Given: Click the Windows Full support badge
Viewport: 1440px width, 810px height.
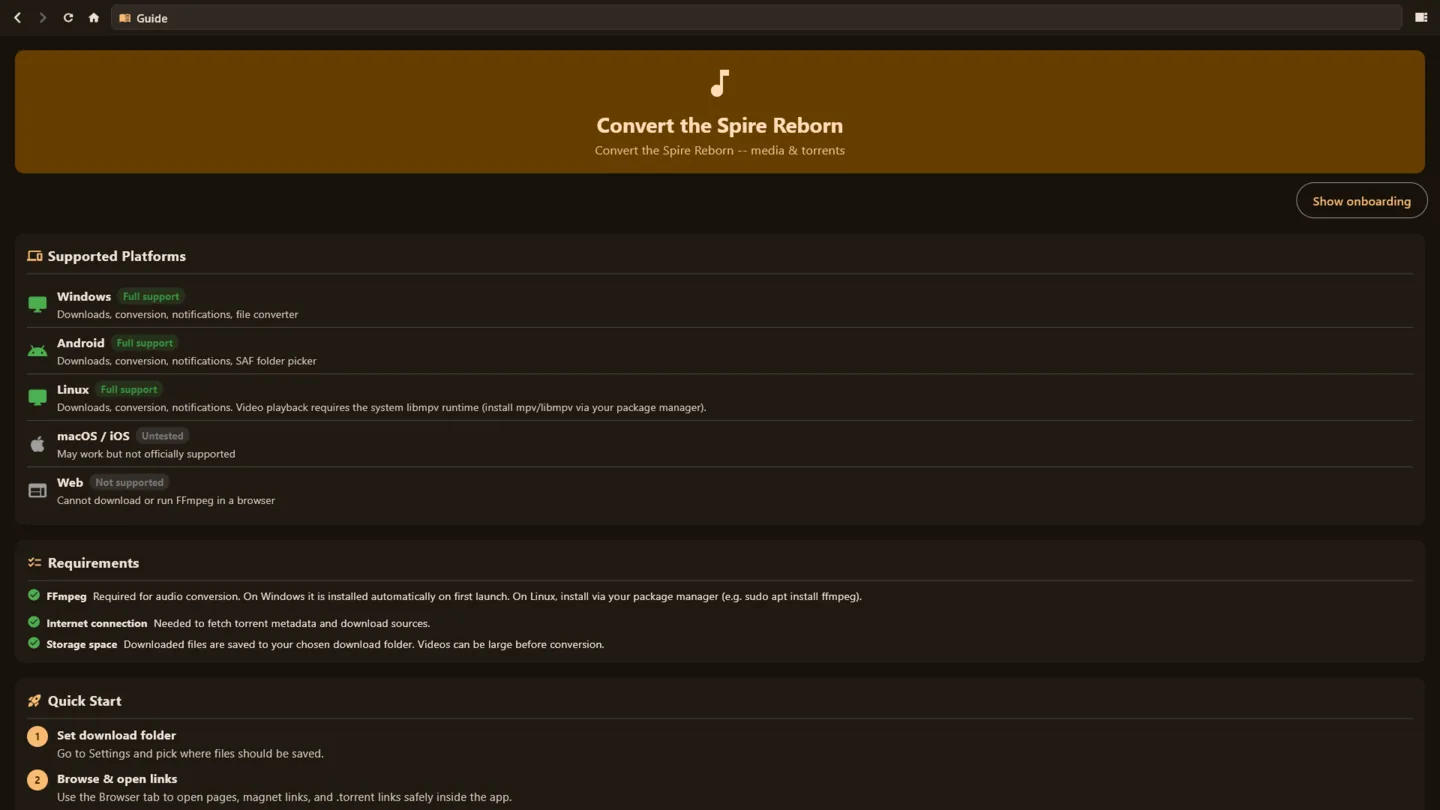Looking at the screenshot, I should (151, 296).
